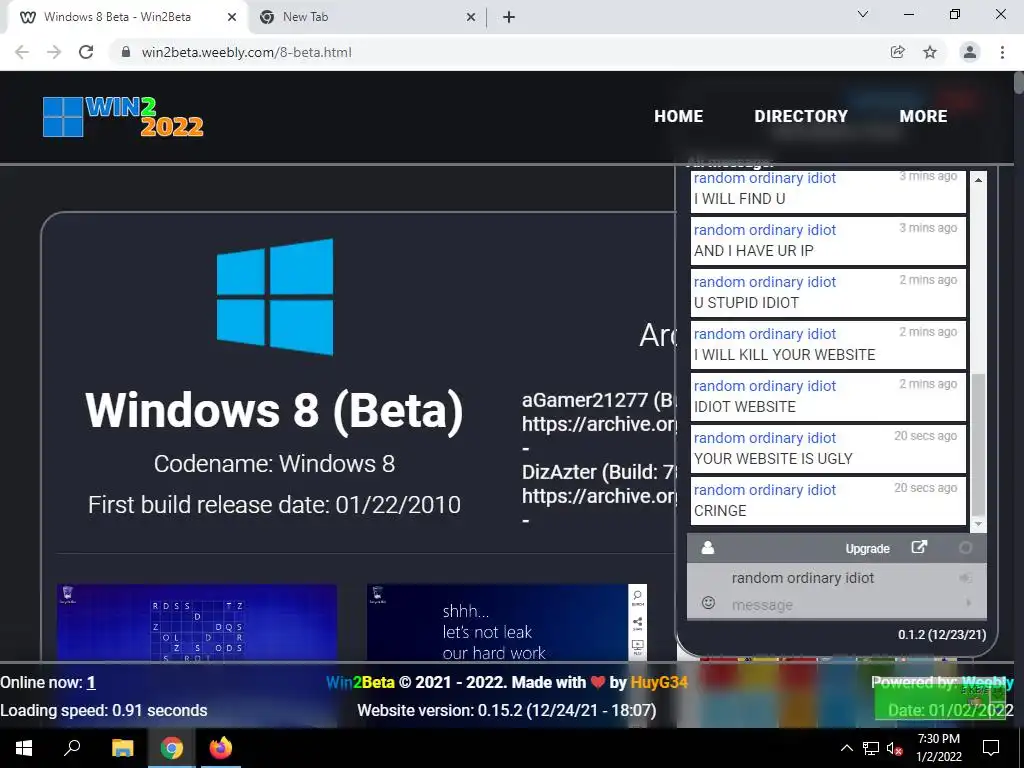The width and height of the screenshot is (1024, 768).
Task: Click the page vertical scrollbar thumb
Action: 1019,84
